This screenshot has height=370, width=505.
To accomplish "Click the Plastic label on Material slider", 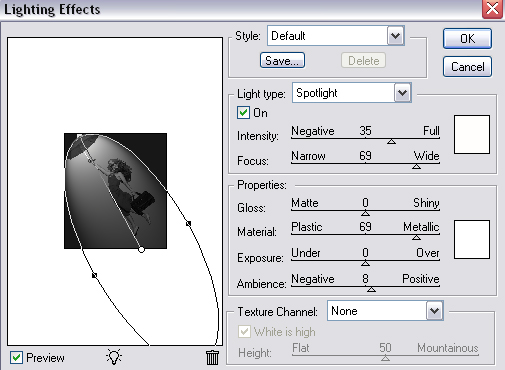I will point(307,227).
